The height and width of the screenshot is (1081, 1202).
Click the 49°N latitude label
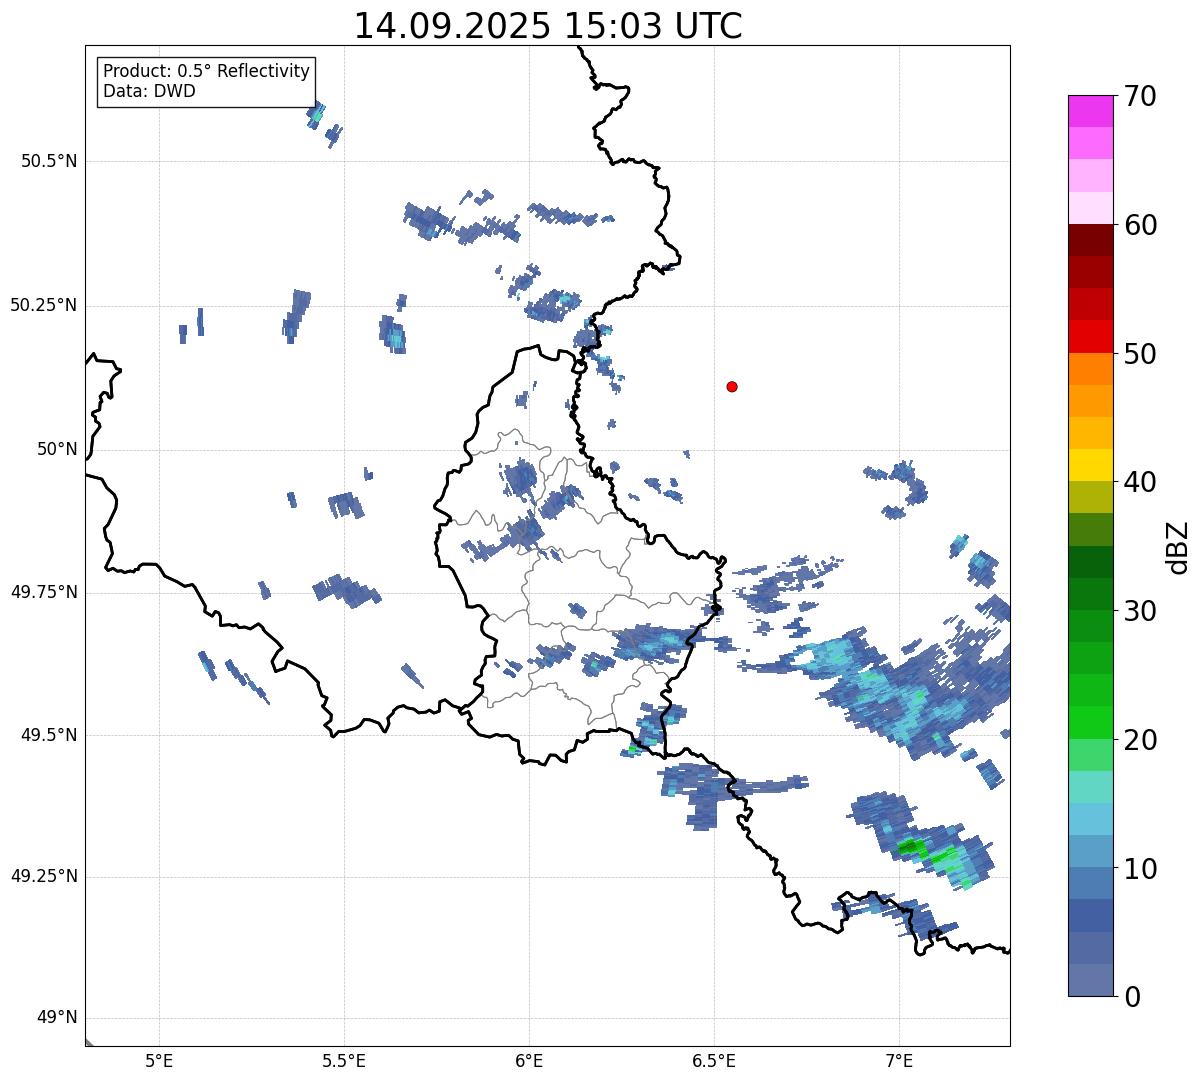tap(57, 1017)
